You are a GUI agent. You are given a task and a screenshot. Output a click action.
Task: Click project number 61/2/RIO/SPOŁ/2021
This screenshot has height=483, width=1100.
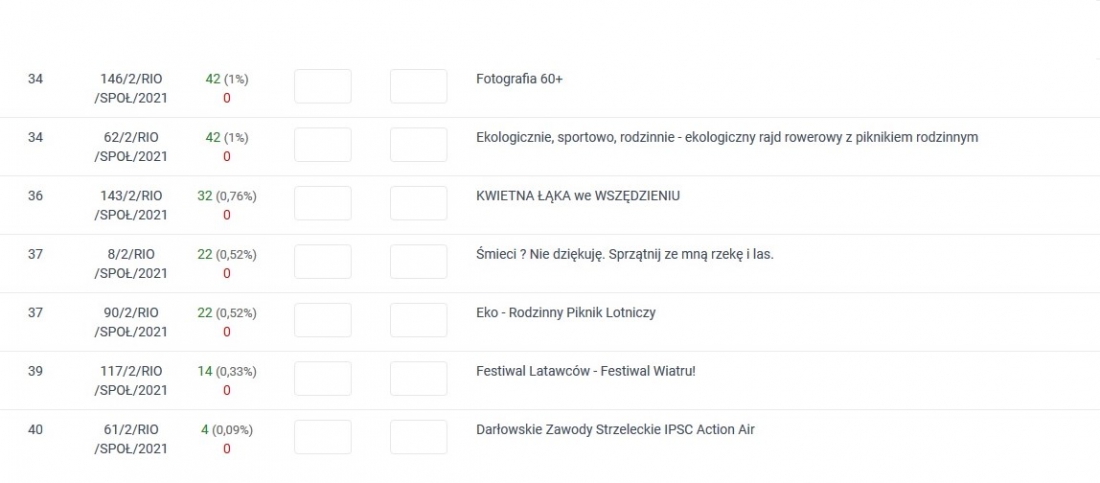(131, 439)
